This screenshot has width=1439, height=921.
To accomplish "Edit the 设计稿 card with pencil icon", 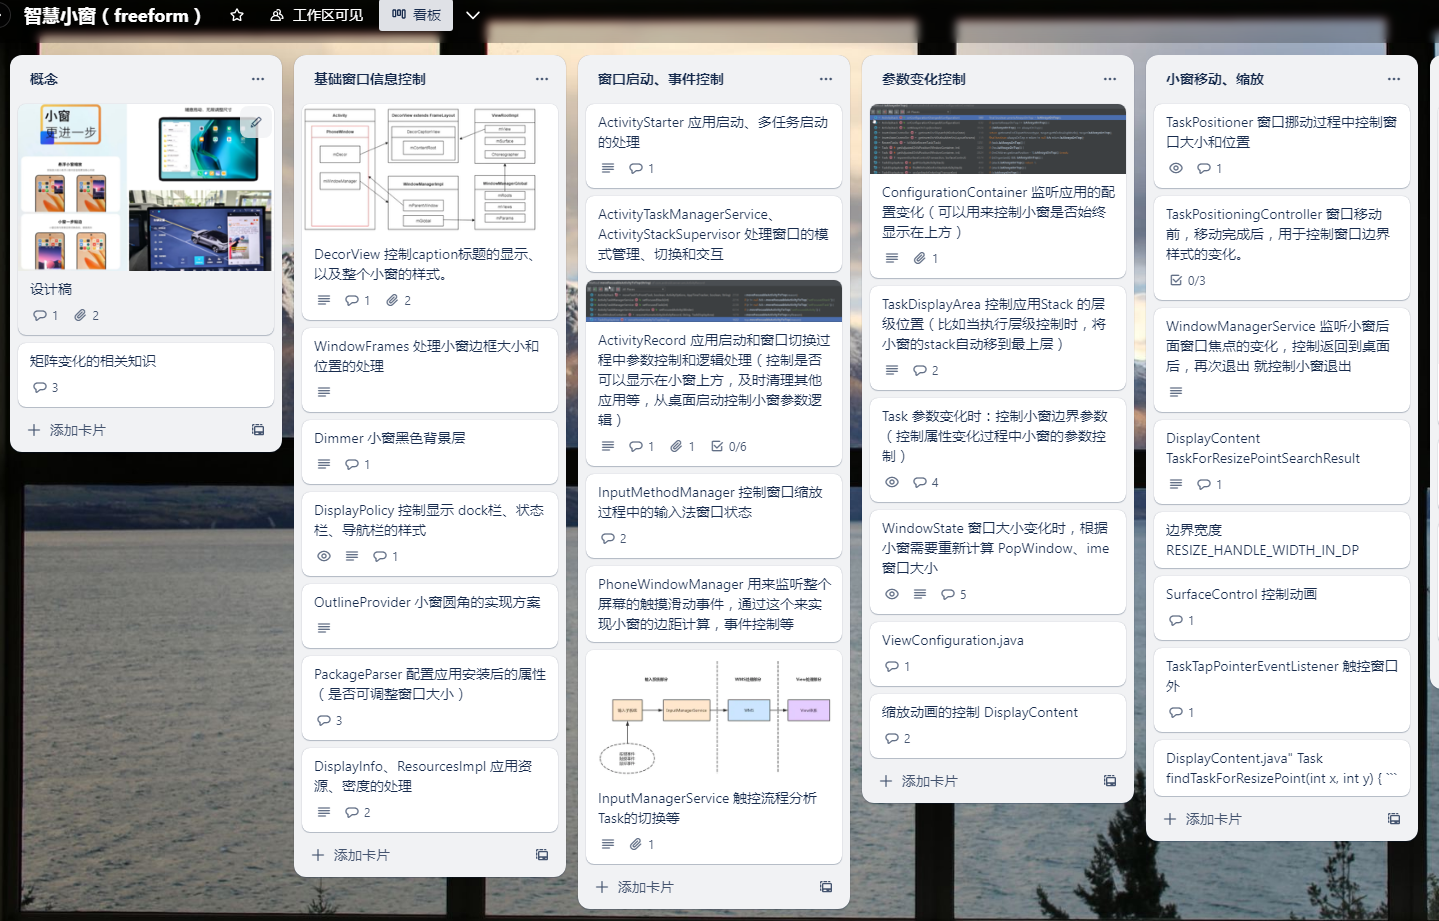I will click(x=256, y=123).
